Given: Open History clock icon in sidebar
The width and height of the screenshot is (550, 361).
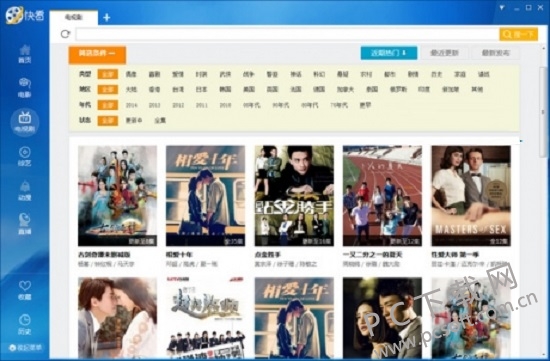Looking at the screenshot, I should pos(25,325).
